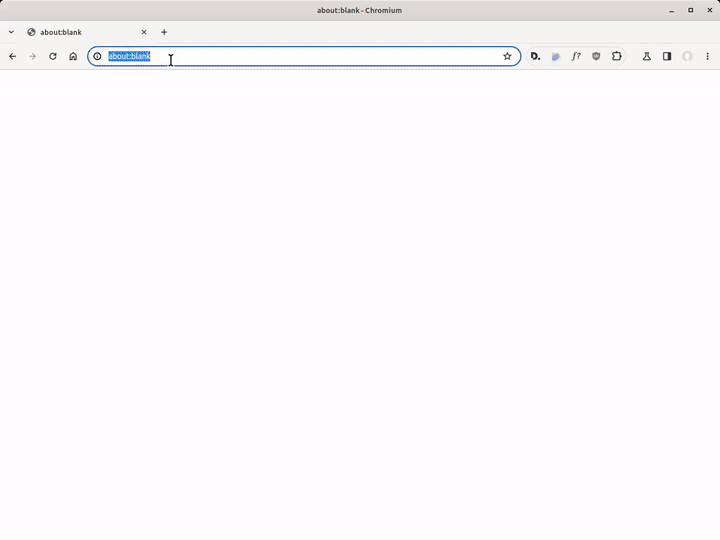Viewport: 720px width, 540px height.
Task: Select the about:blank tab
Action: [x=80, y=32]
